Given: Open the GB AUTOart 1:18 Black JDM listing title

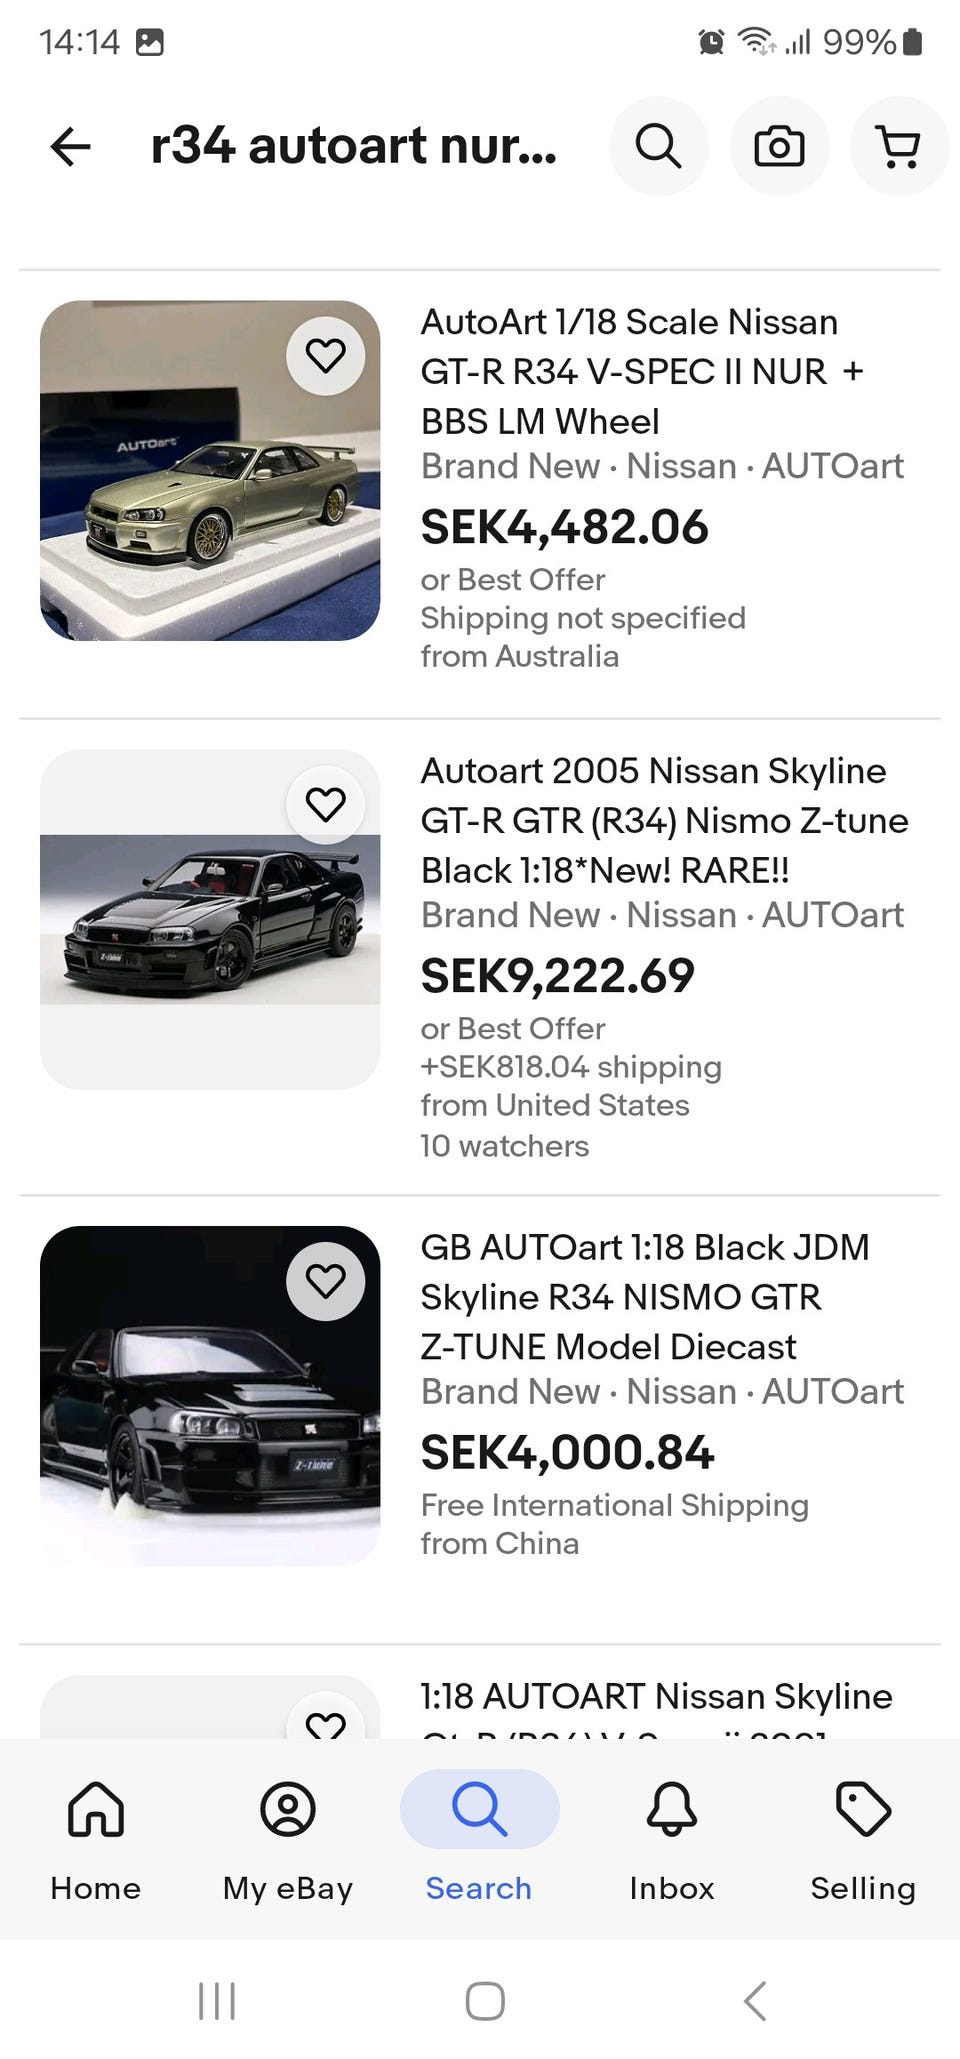Looking at the screenshot, I should 644,1297.
